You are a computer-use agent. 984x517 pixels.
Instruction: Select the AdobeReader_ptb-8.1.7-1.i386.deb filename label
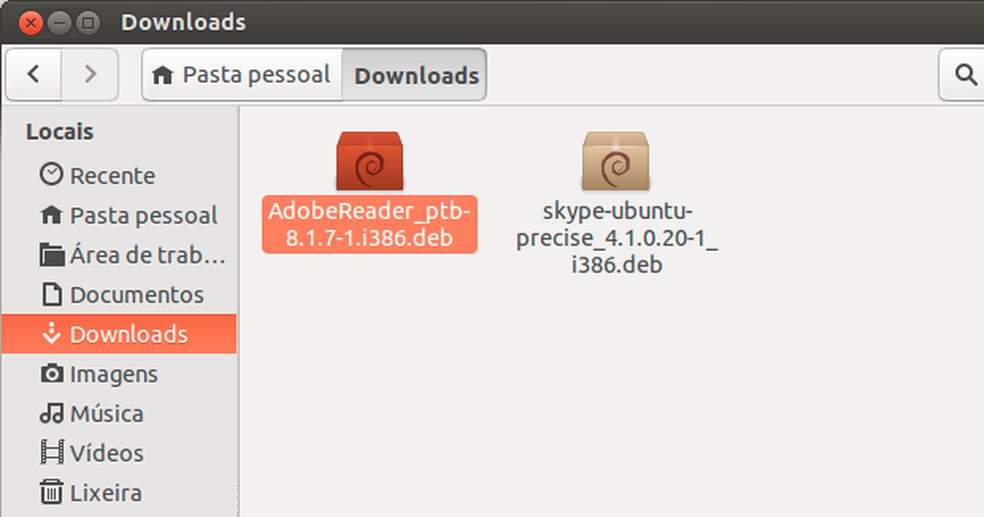pyautogui.click(x=369, y=226)
